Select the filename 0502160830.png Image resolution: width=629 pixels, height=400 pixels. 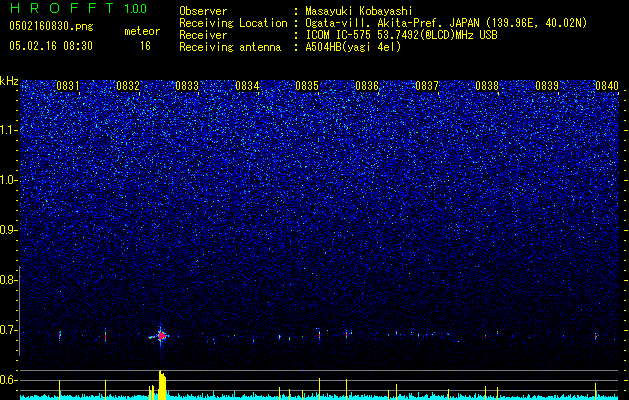[x=51, y=26]
